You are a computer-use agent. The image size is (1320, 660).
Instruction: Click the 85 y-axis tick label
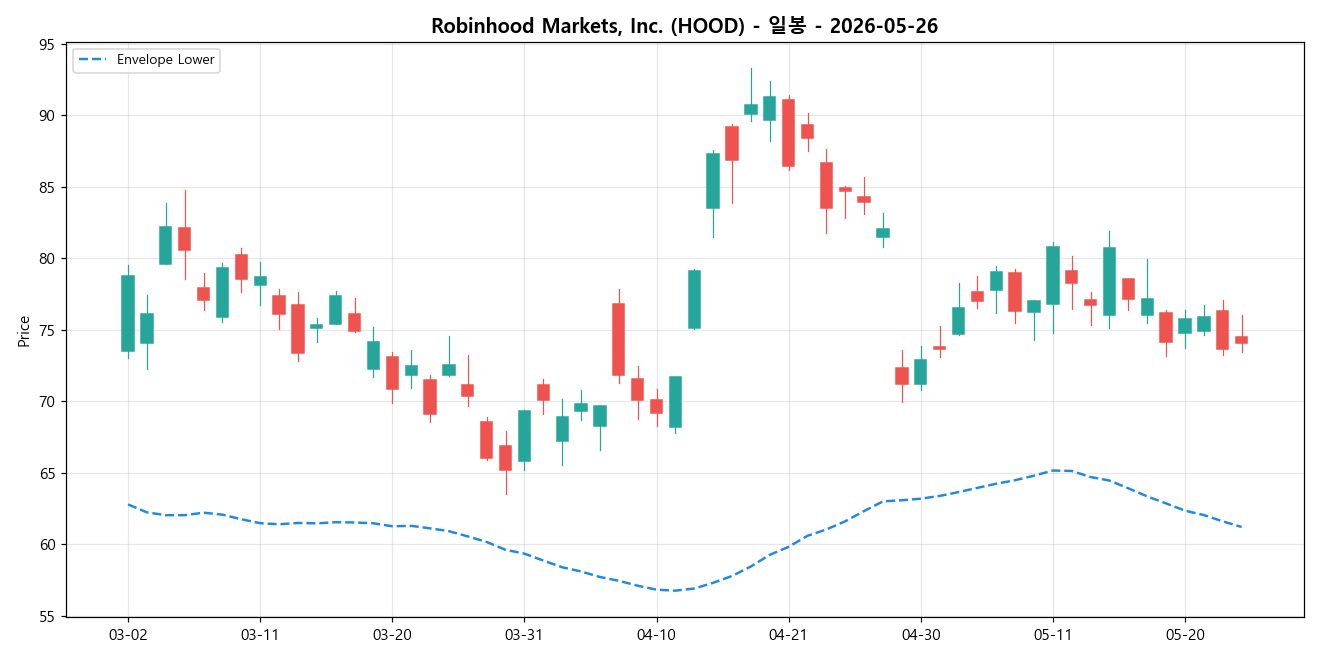(x=47, y=188)
